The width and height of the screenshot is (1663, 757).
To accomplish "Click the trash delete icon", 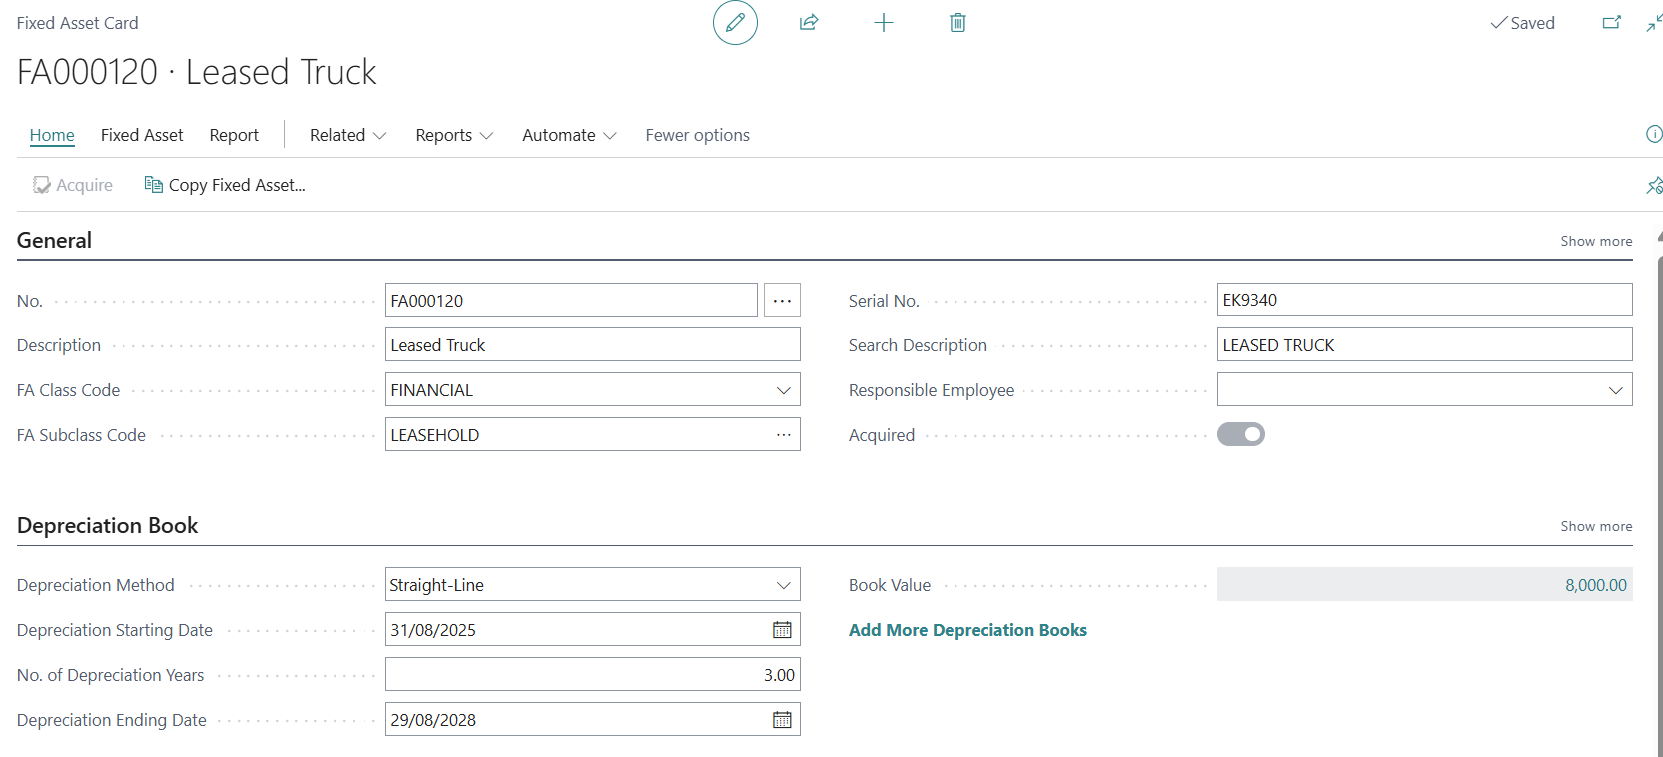I will 957,23.
